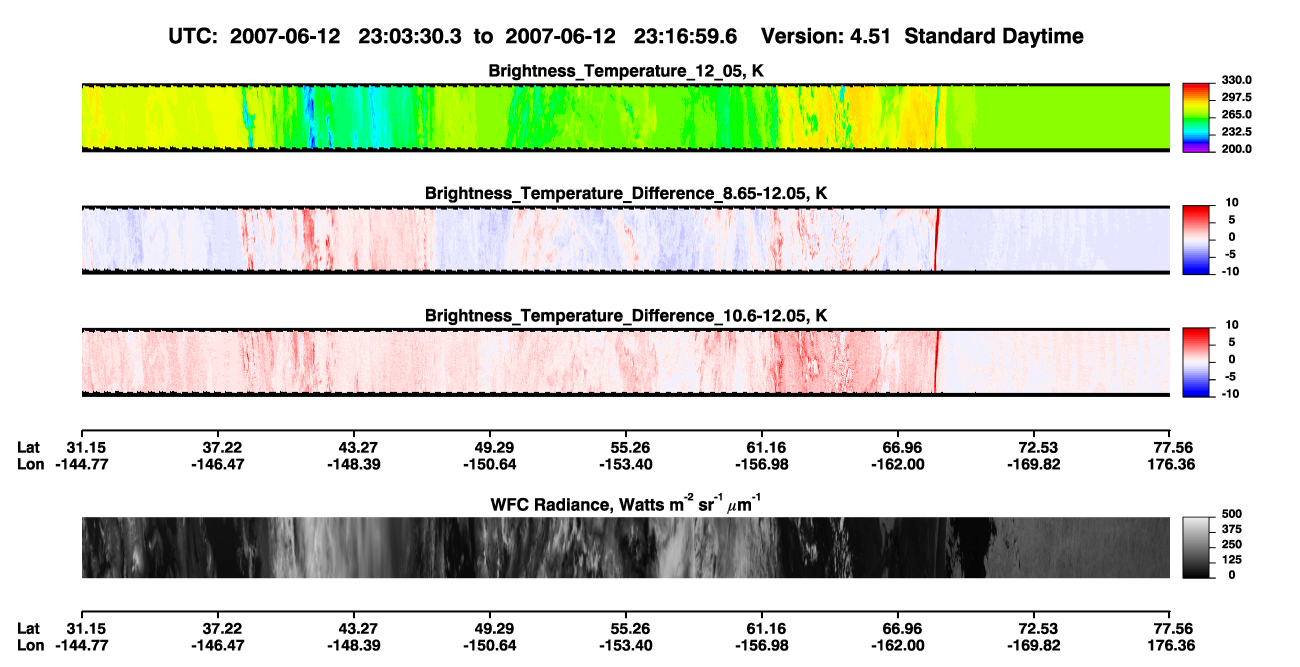Screen dimensions: 1300x667
Task: Click the "Standard Daytime" header text
Action: 996,36
